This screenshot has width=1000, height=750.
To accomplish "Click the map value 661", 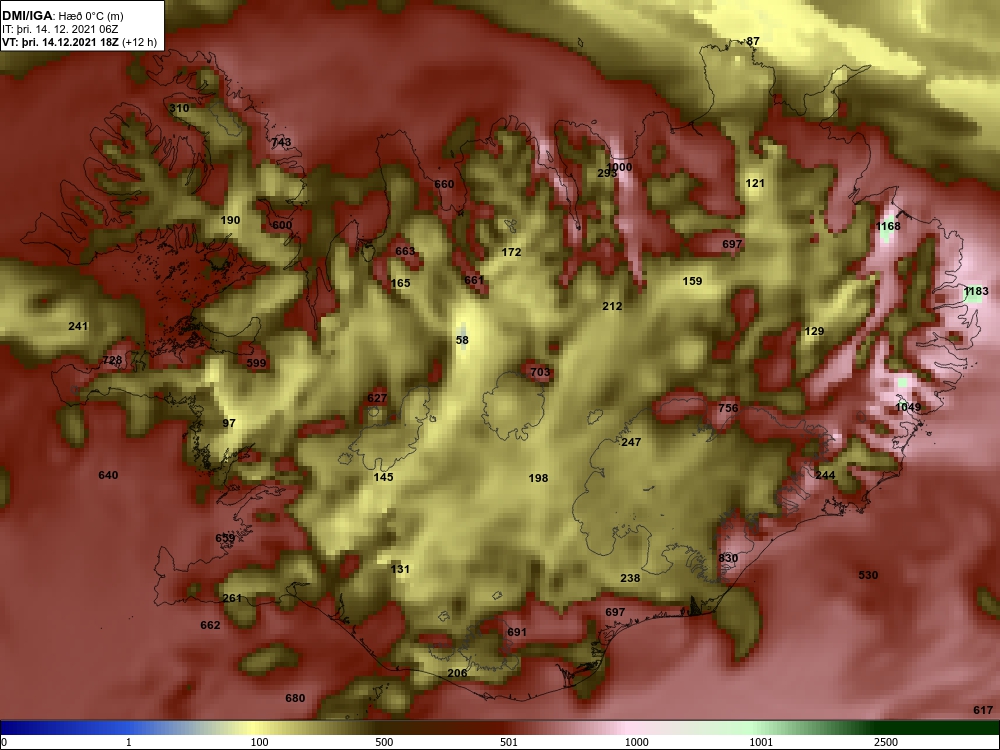I will pos(474,280).
